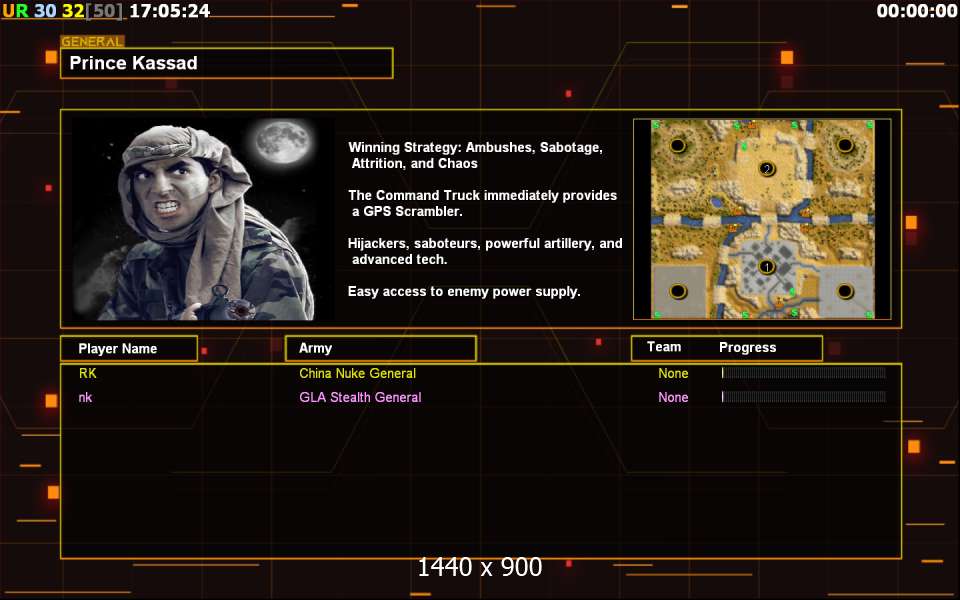Click the green supply marker at map's top-right corner

point(869,125)
